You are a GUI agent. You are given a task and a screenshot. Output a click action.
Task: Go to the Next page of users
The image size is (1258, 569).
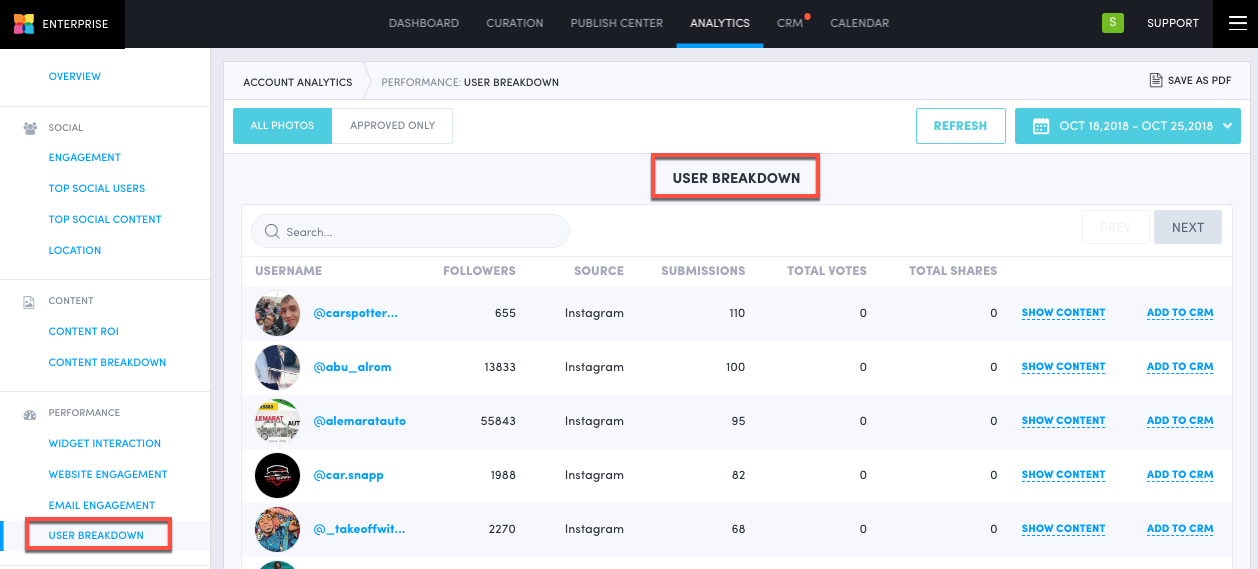coord(1187,227)
